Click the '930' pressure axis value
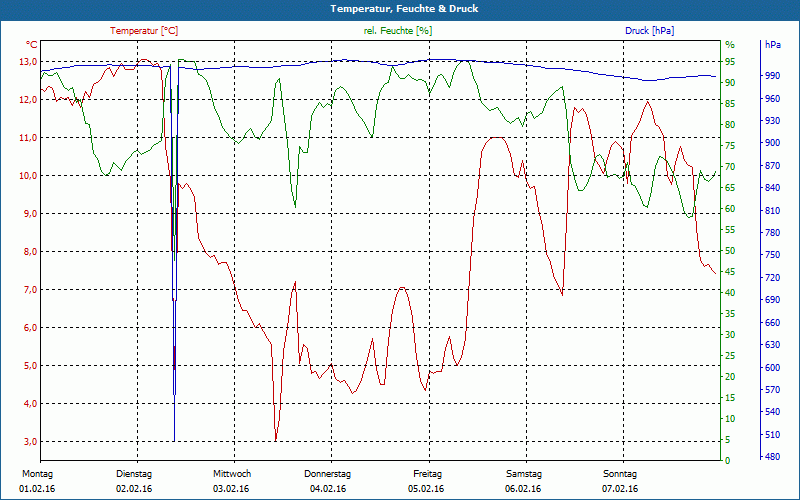 [772, 121]
